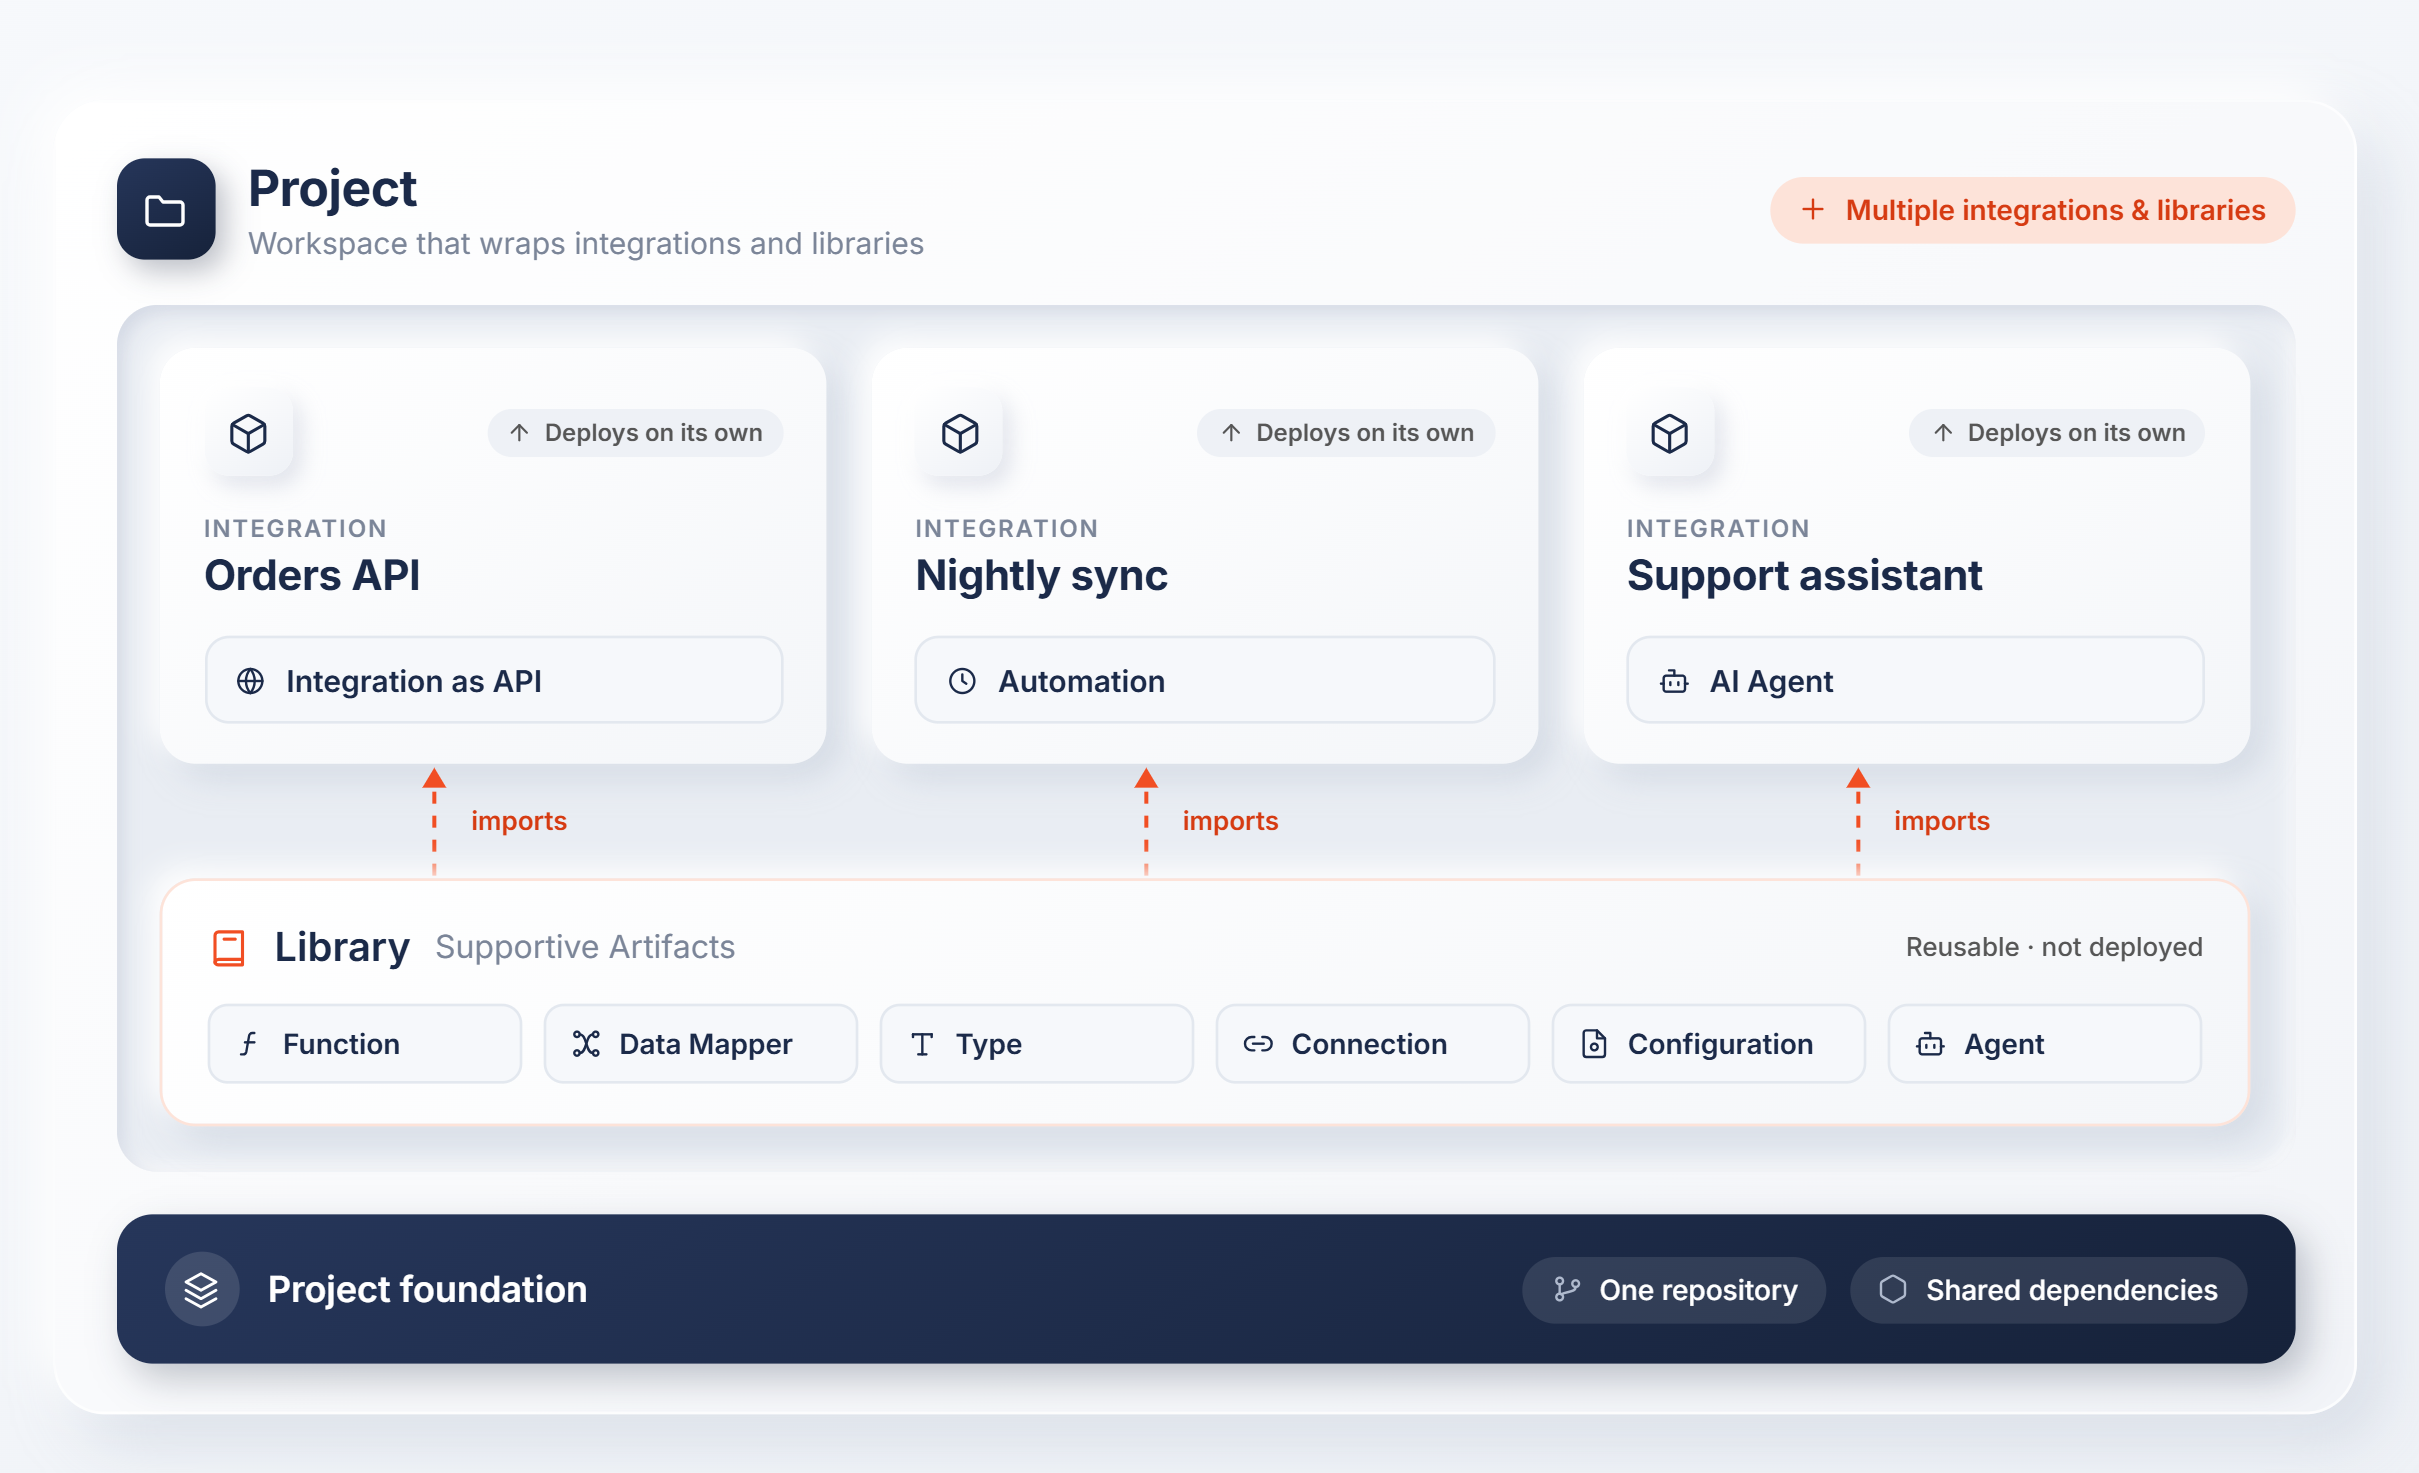
Task: Click the Multiple integrations & libraries badge
Action: (x=2032, y=210)
